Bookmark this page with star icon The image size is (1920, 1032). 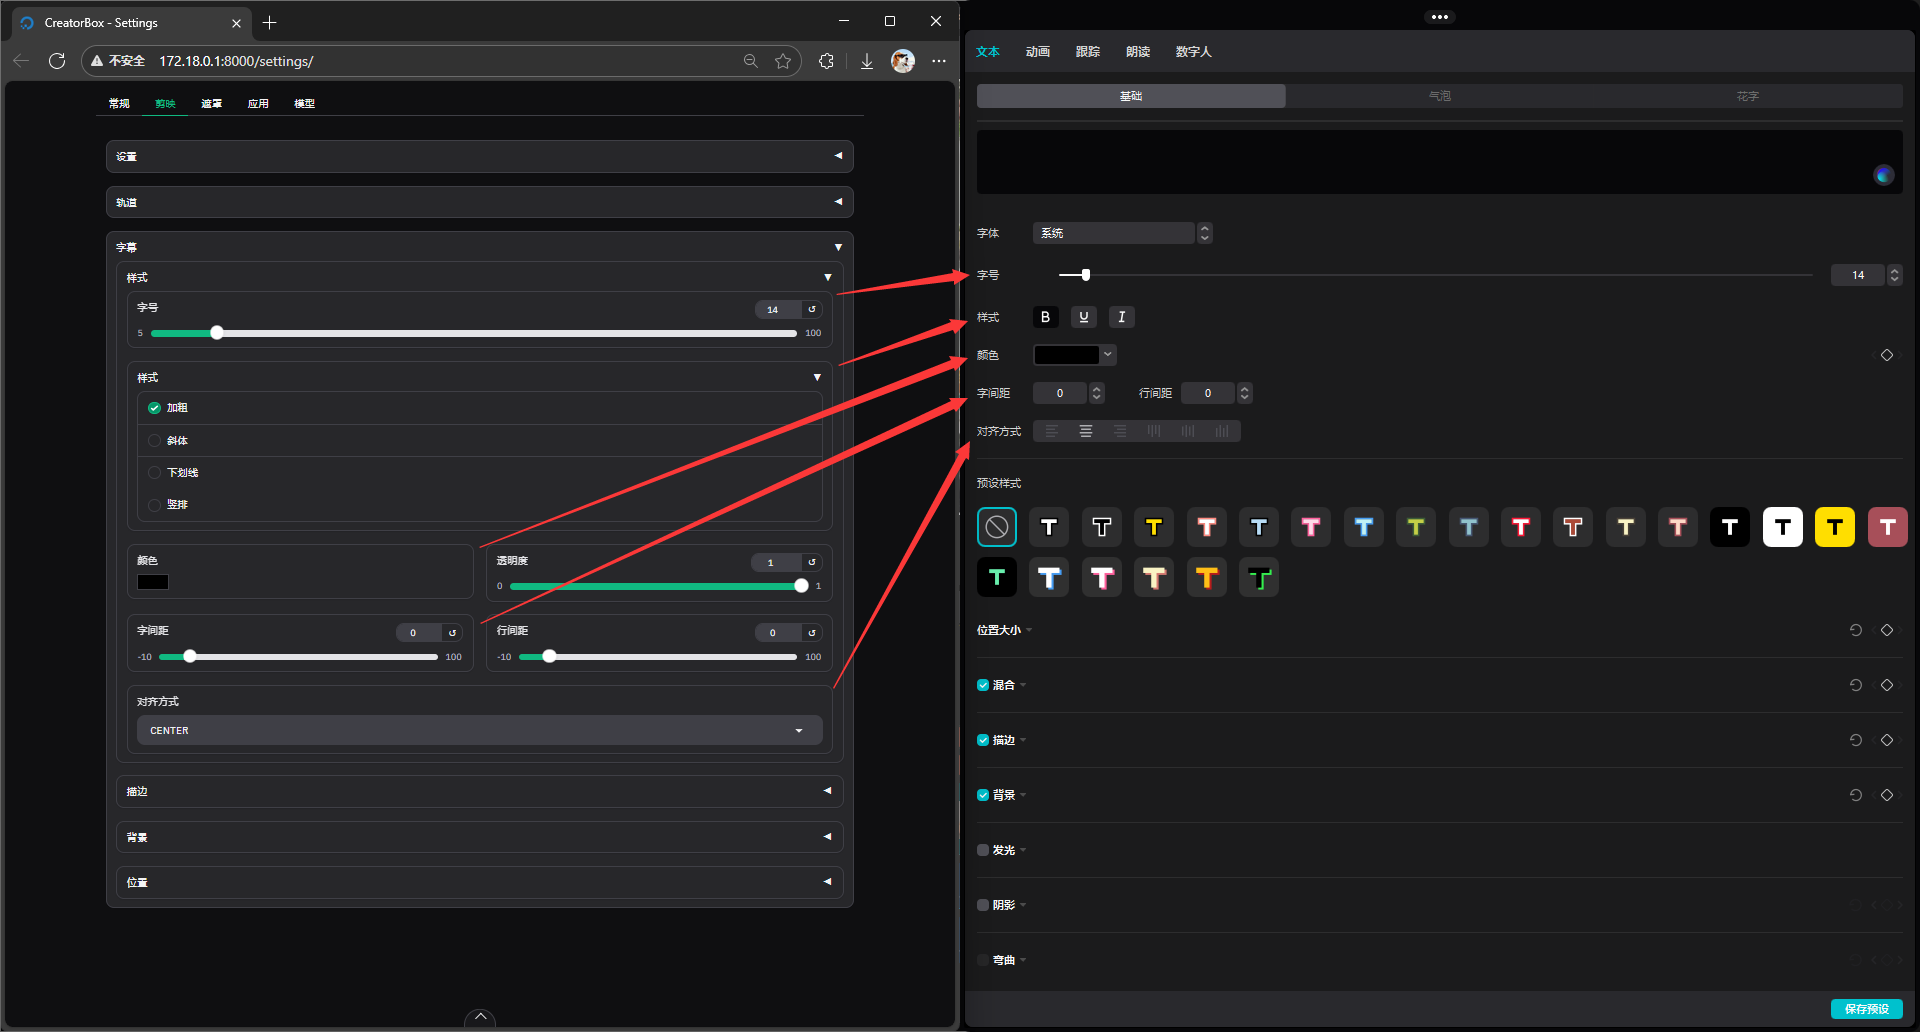coord(783,61)
